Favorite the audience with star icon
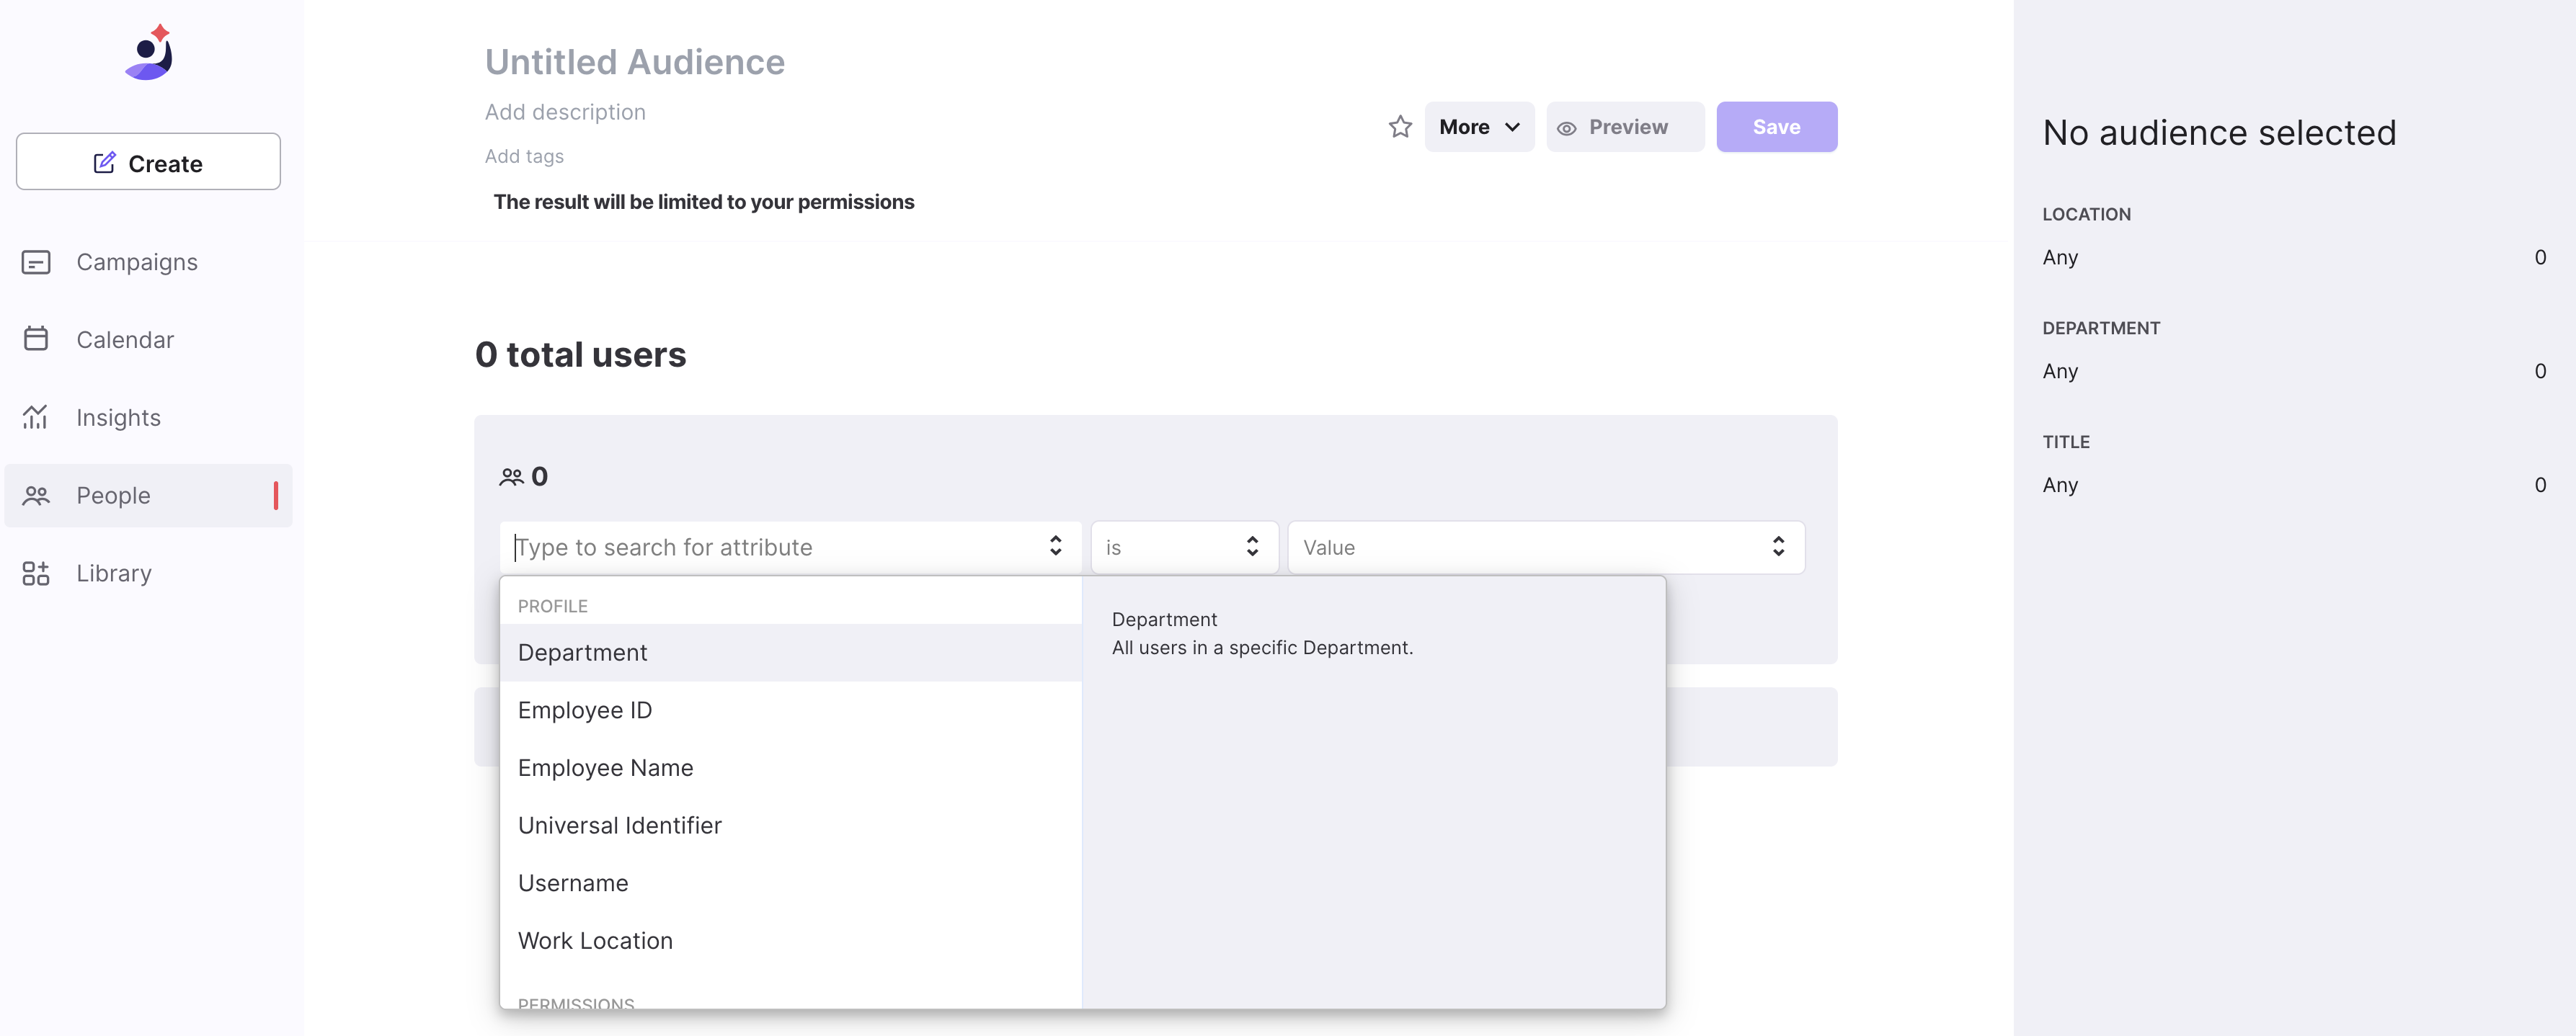This screenshot has width=2576, height=1036. click(1400, 127)
